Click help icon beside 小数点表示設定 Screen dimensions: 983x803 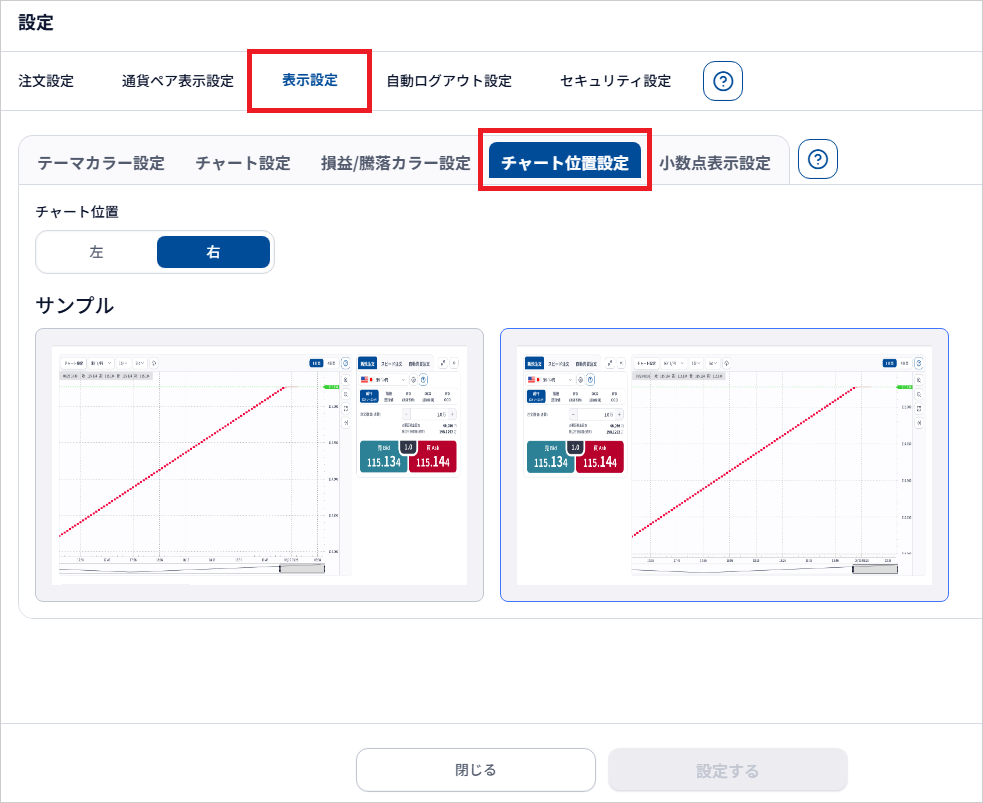(x=817, y=159)
